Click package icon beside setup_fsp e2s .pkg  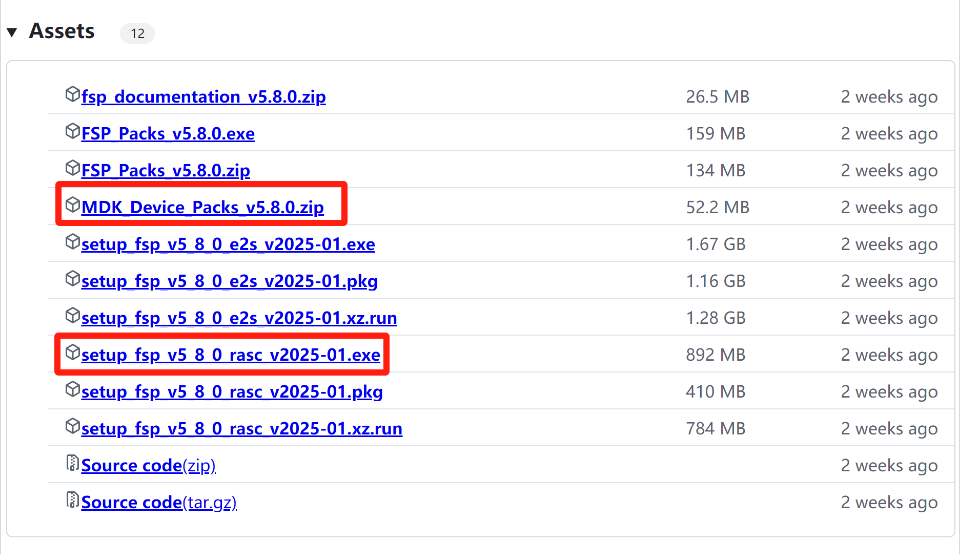coord(72,279)
